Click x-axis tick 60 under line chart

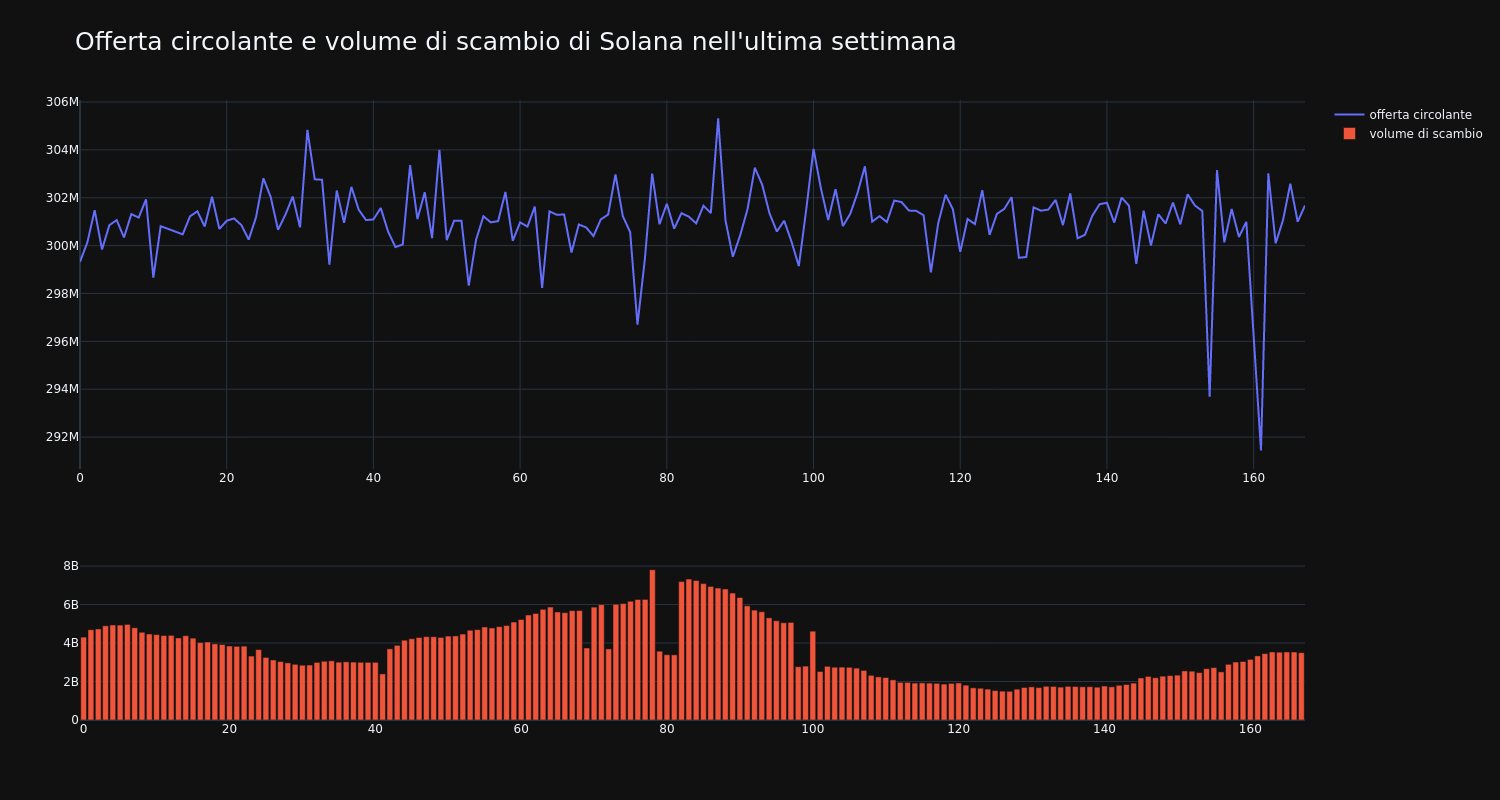[520, 478]
